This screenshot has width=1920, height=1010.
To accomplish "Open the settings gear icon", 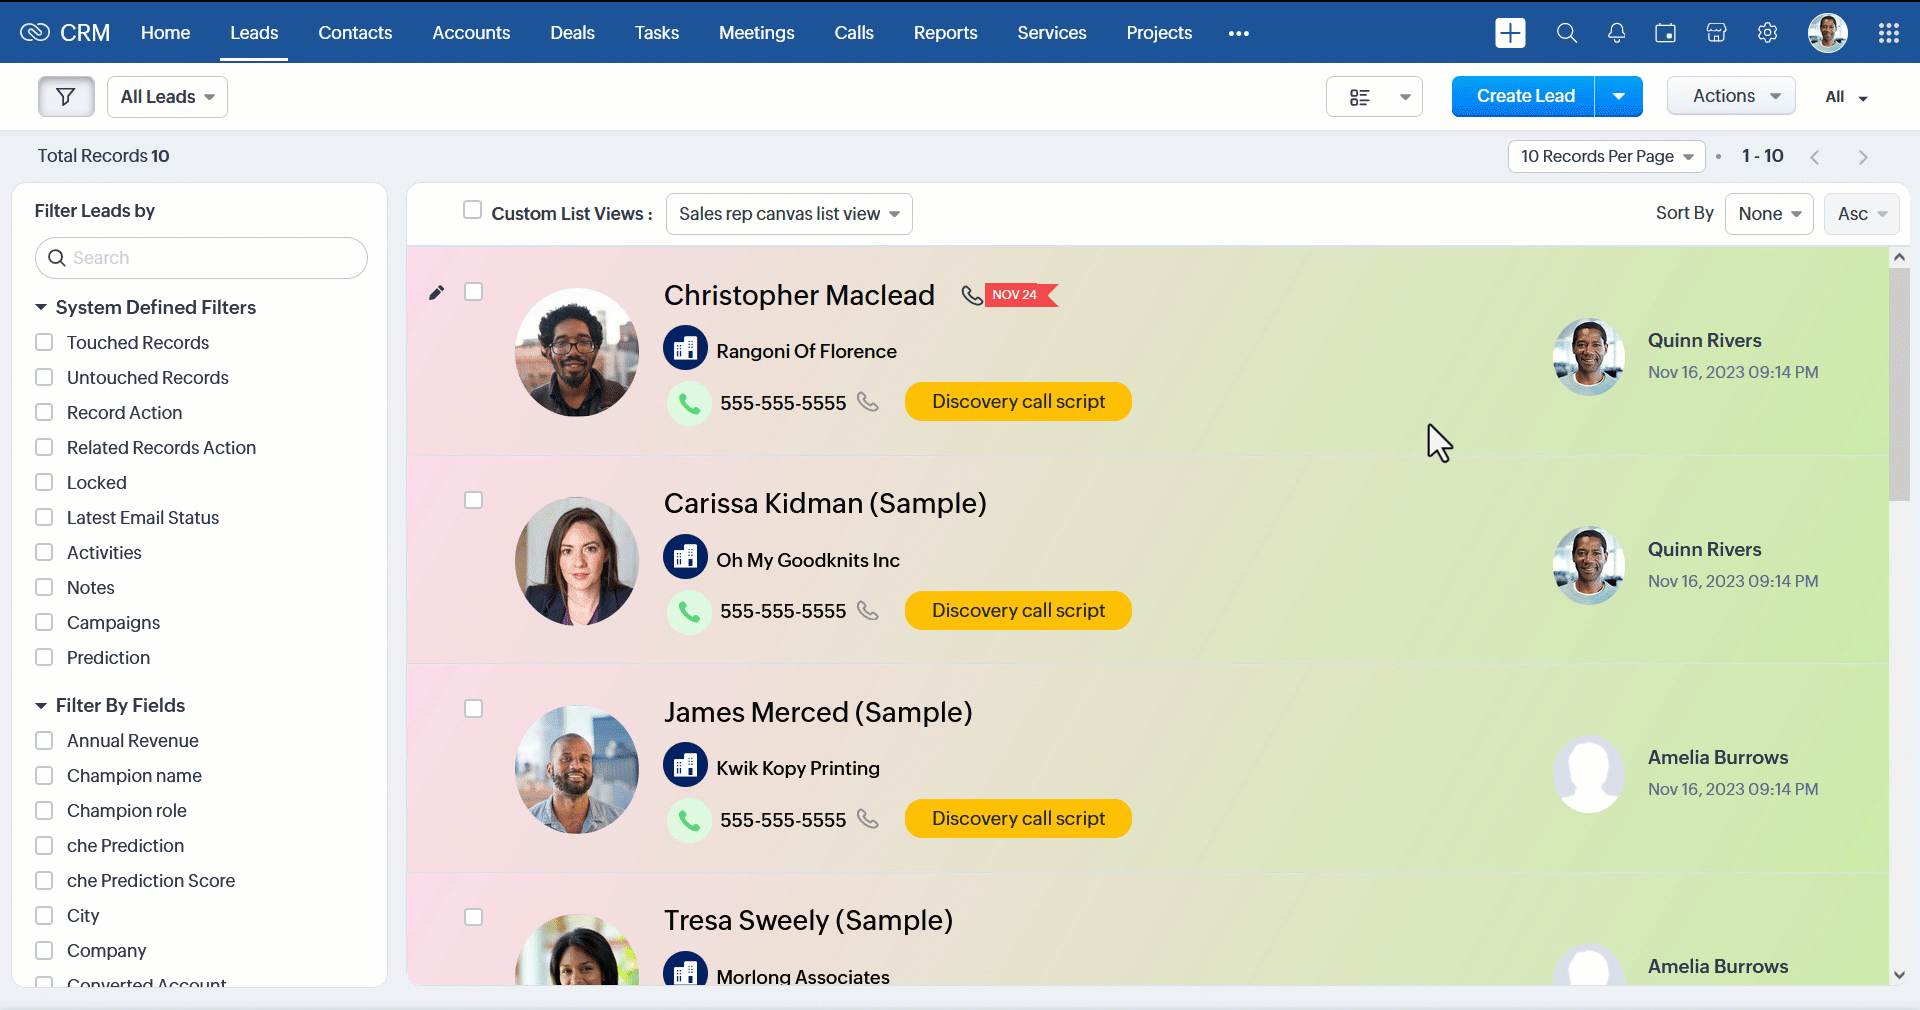I will 1767,33.
